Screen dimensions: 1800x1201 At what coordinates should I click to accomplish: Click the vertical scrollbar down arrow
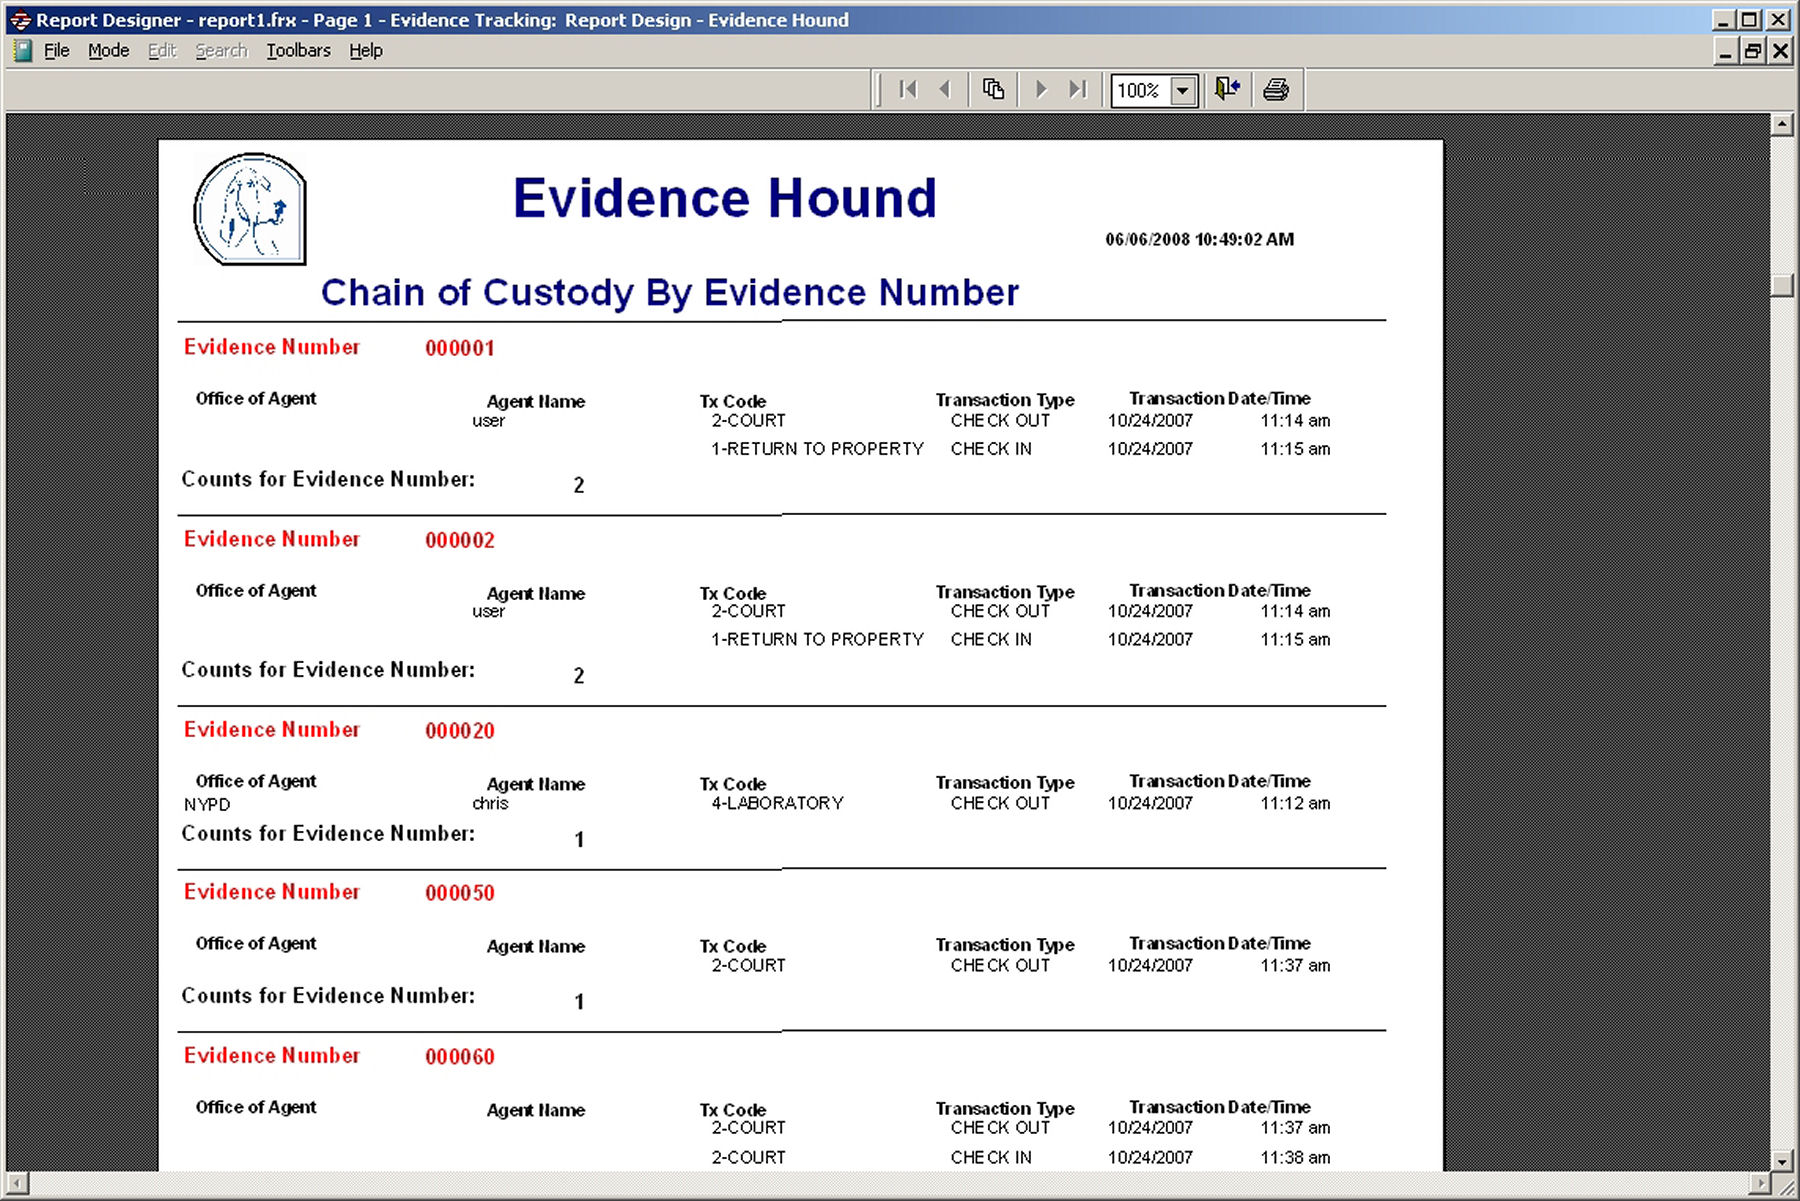point(1782,1160)
